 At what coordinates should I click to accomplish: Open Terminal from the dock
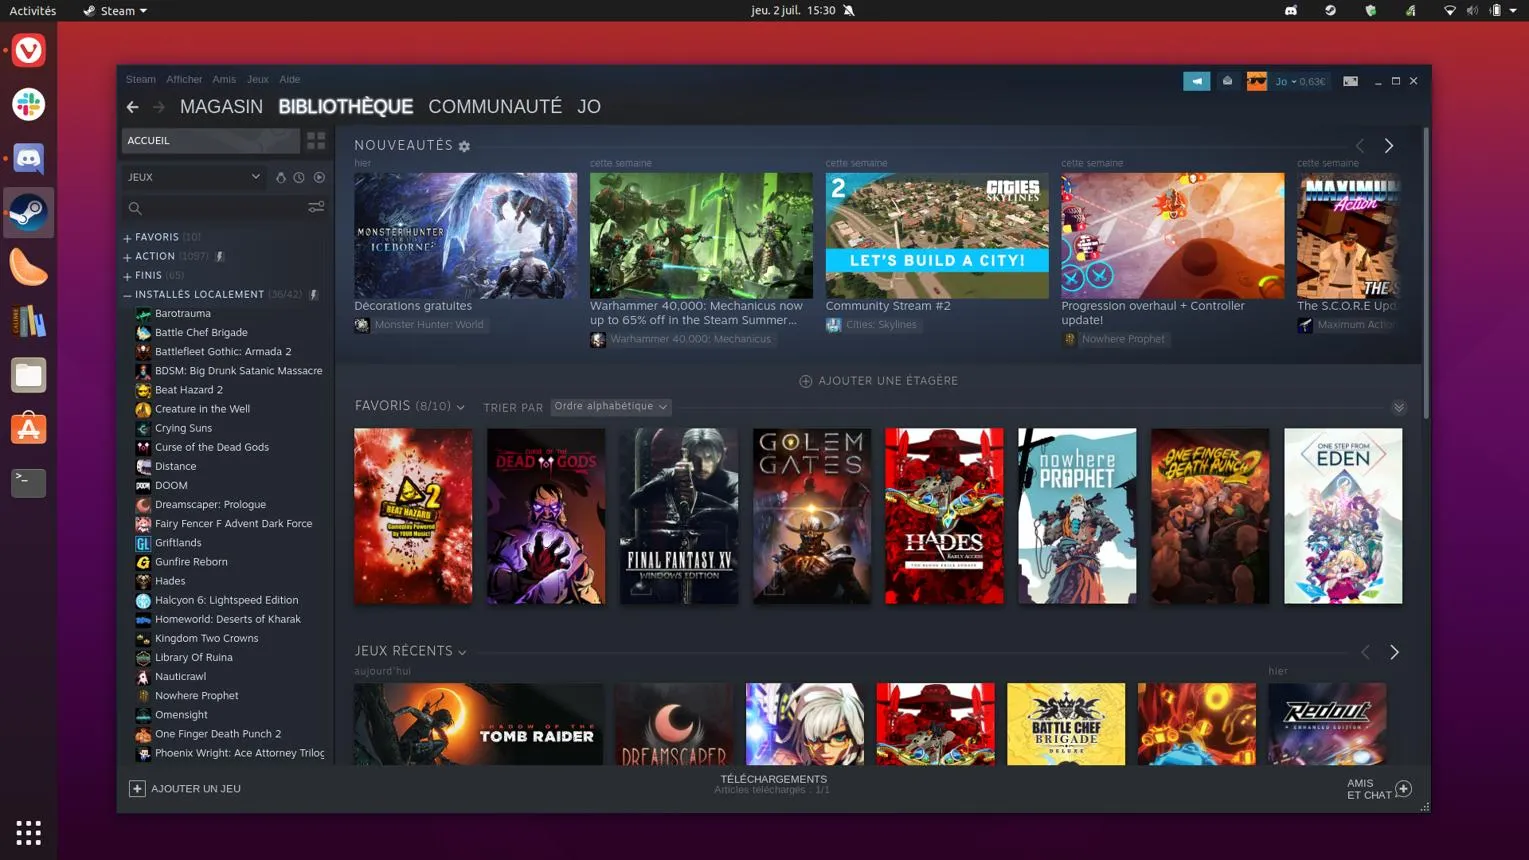pos(28,483)
